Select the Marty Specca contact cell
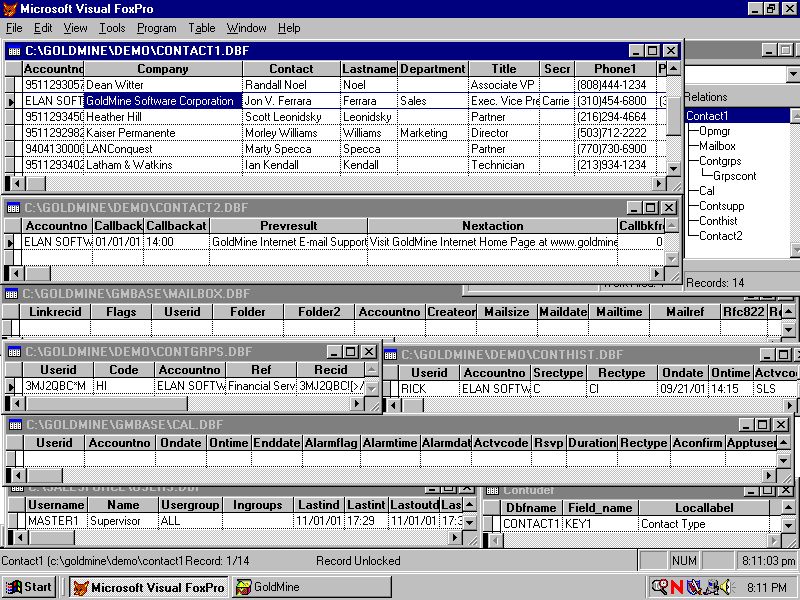This screenshot has width=800, height=600. pos(291,149)
